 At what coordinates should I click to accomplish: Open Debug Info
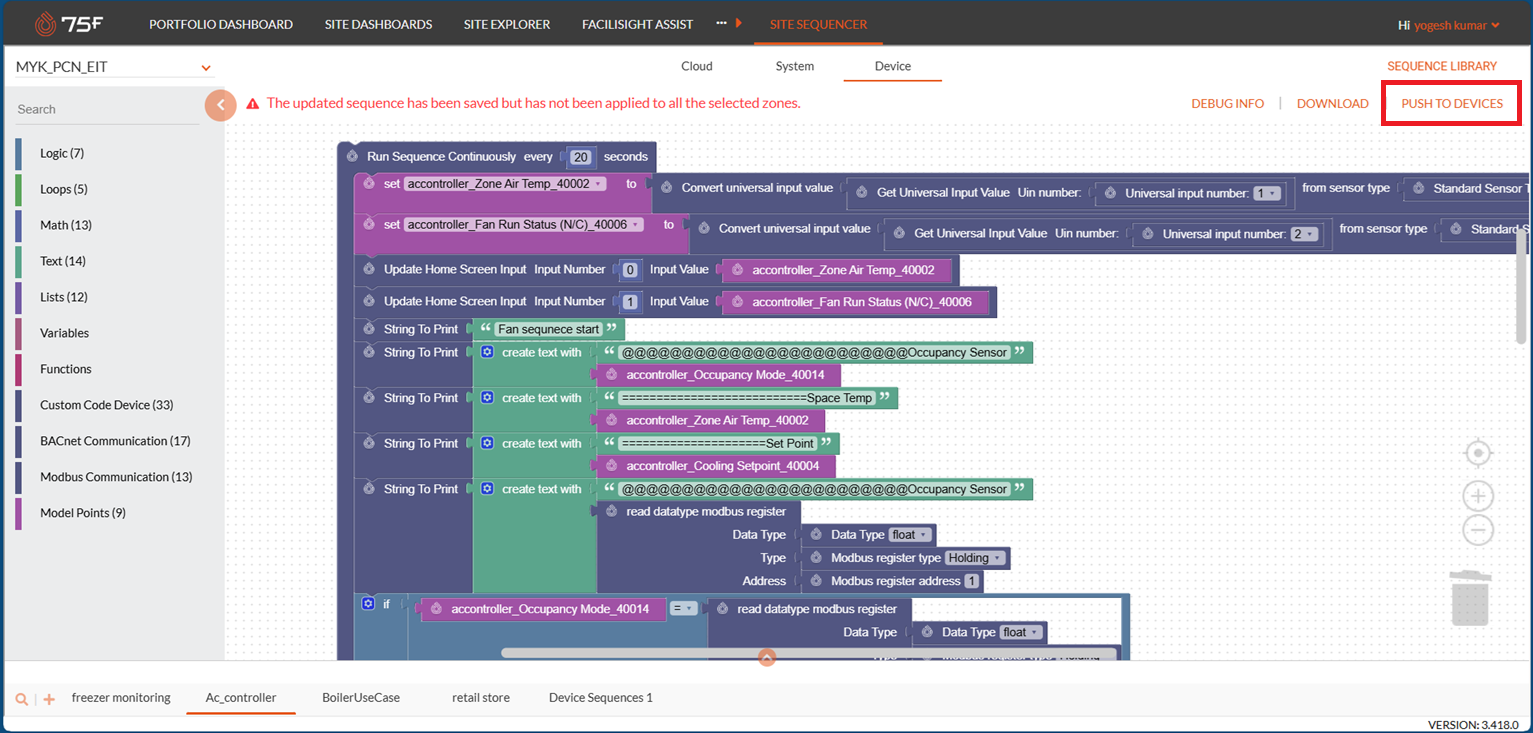pyautogui.click(x=1228, y=104)
